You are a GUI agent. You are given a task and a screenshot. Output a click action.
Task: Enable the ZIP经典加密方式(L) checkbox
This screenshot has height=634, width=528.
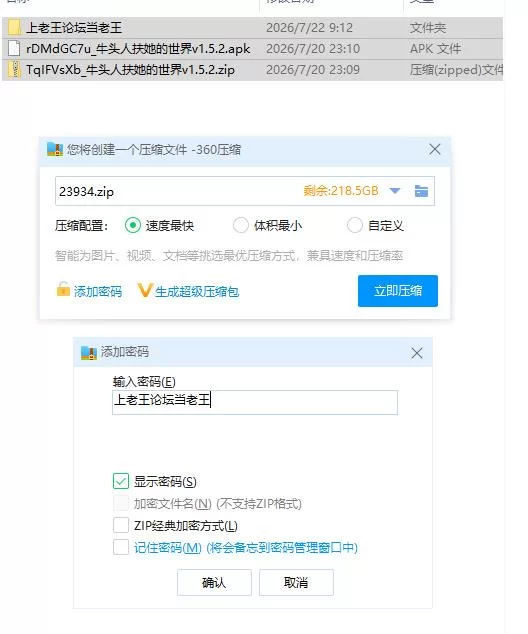pyautogui.click(x=121, y=525)
